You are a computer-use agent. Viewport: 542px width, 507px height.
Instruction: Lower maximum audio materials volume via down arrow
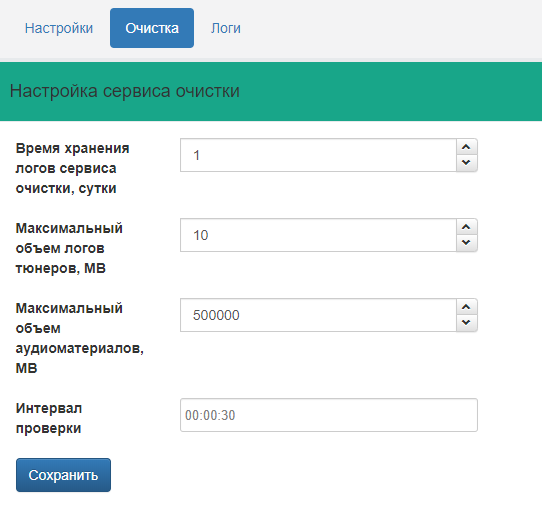click(466, 323)
